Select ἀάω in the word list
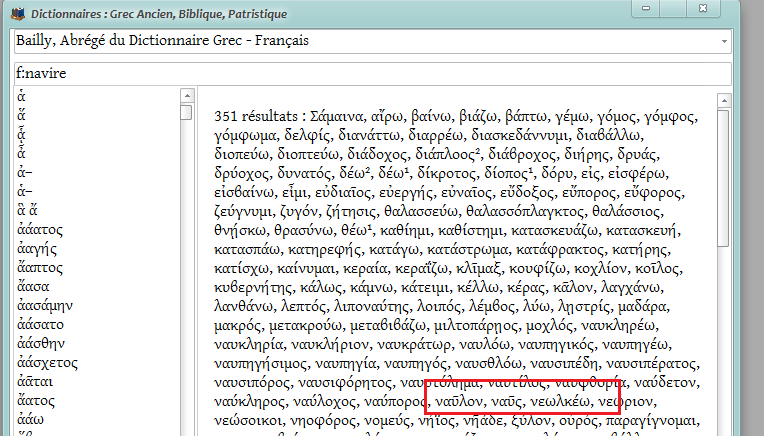The image size is (764, 436). click(x=30, y=420)
